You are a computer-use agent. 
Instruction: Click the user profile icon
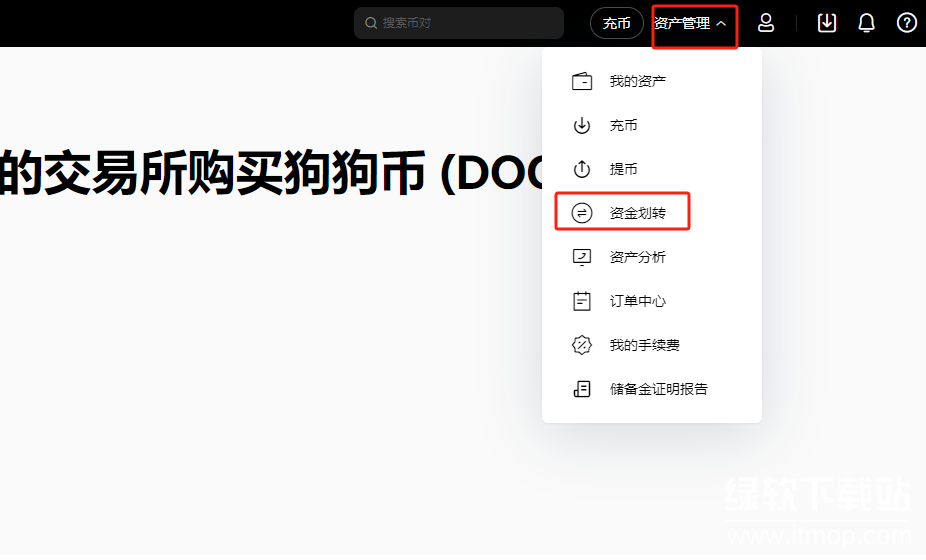pyautogui.click(x=766, y=23)
